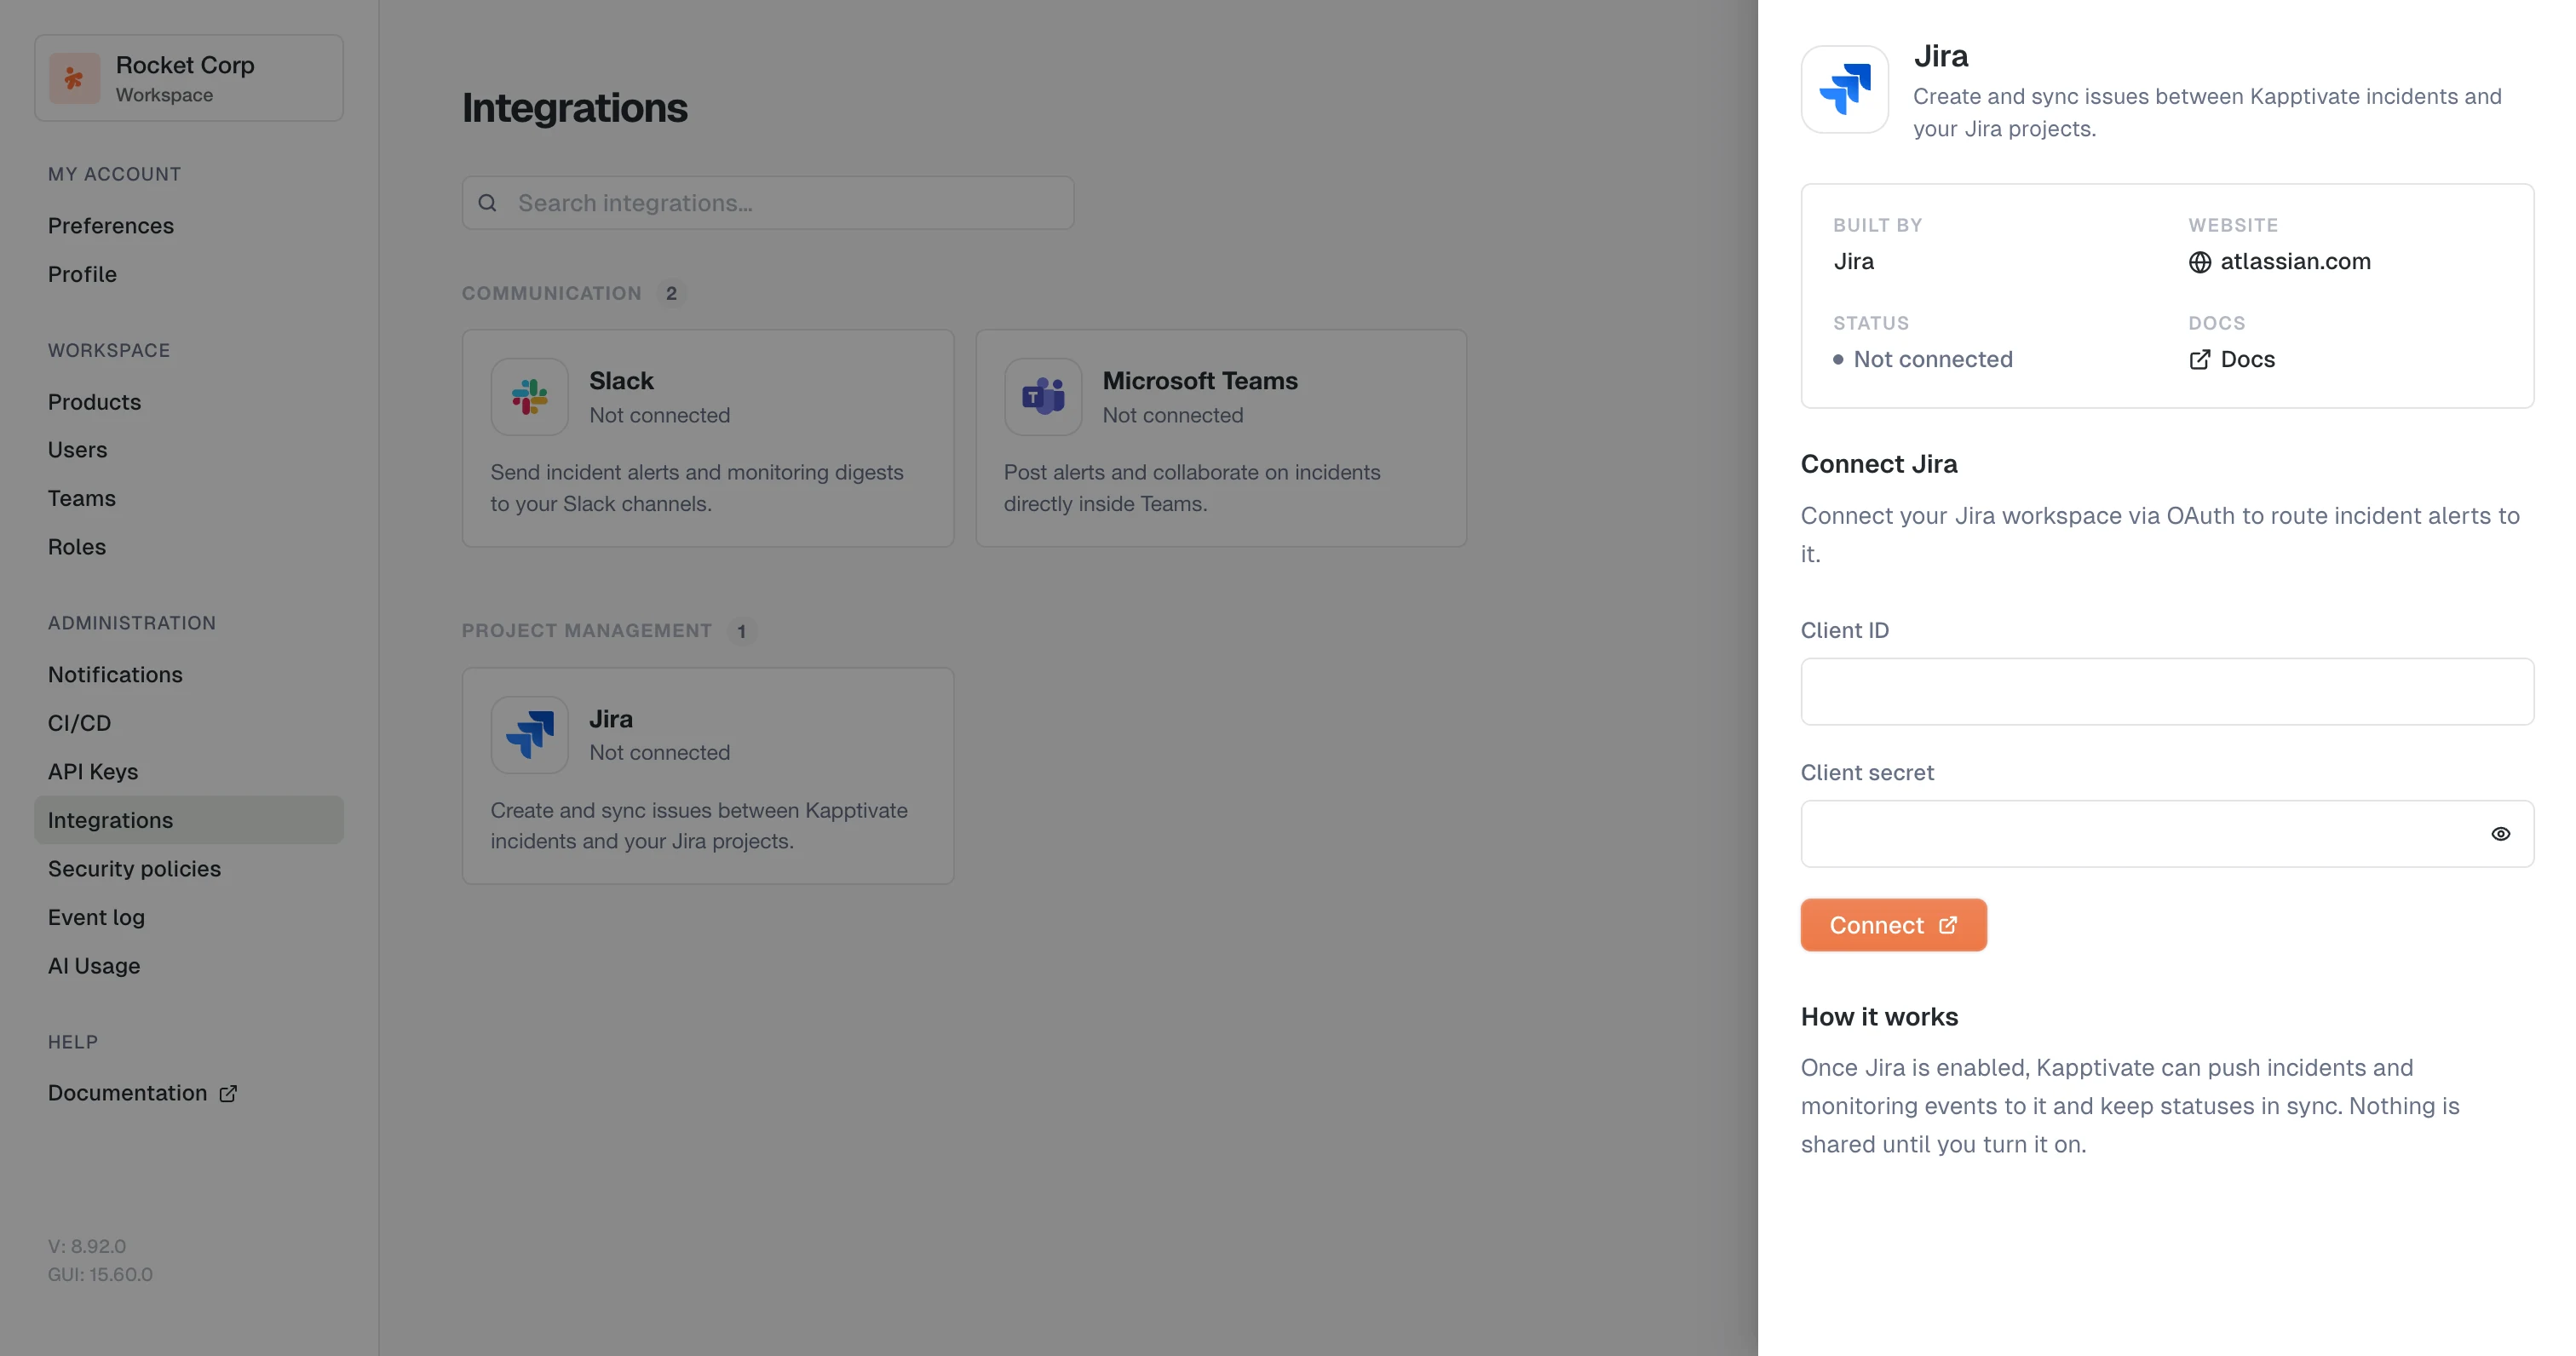
Task: Visit the atlassian.com website link
Action: [x=2279, y=262]
